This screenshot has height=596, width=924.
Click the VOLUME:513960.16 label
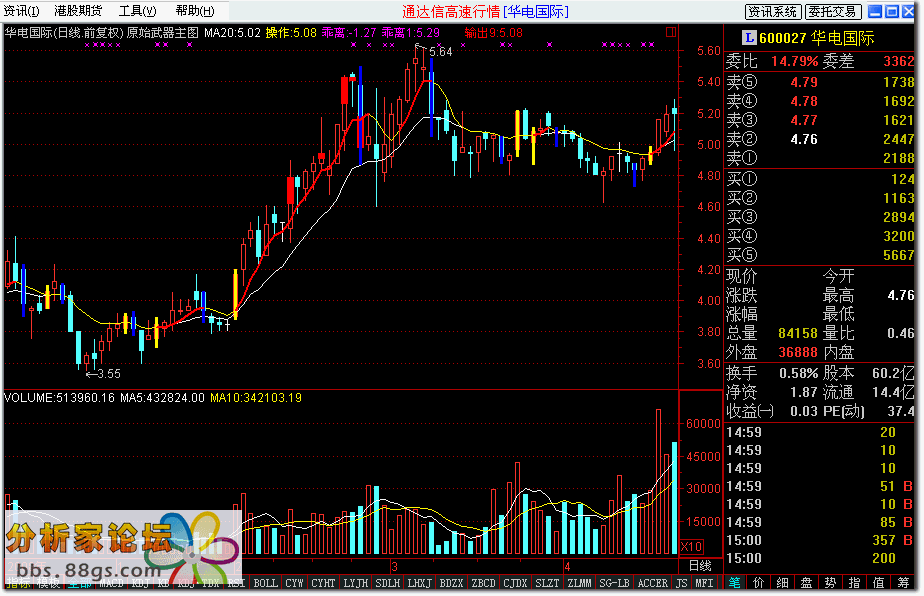pos(59,398)
